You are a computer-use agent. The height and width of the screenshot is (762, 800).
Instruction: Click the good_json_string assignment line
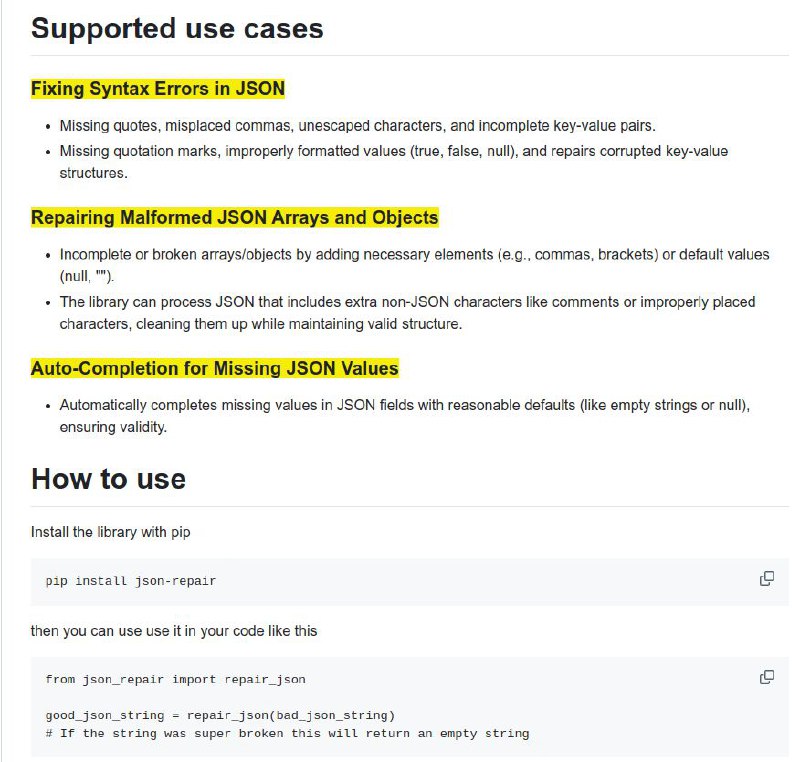(x=220, y=715)
